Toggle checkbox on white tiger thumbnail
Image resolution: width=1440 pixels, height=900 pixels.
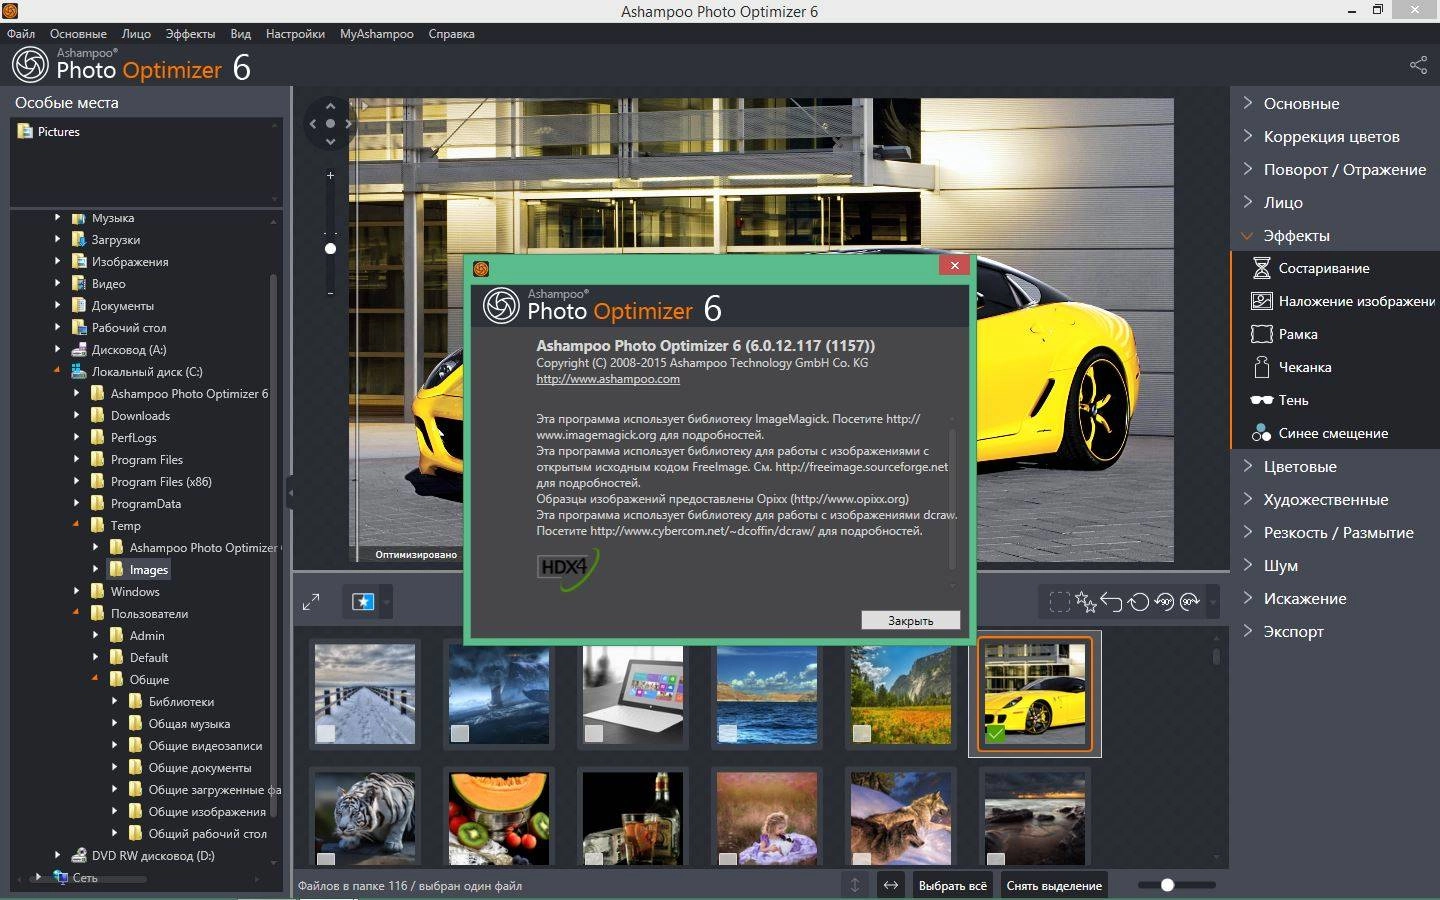point(325,858)
